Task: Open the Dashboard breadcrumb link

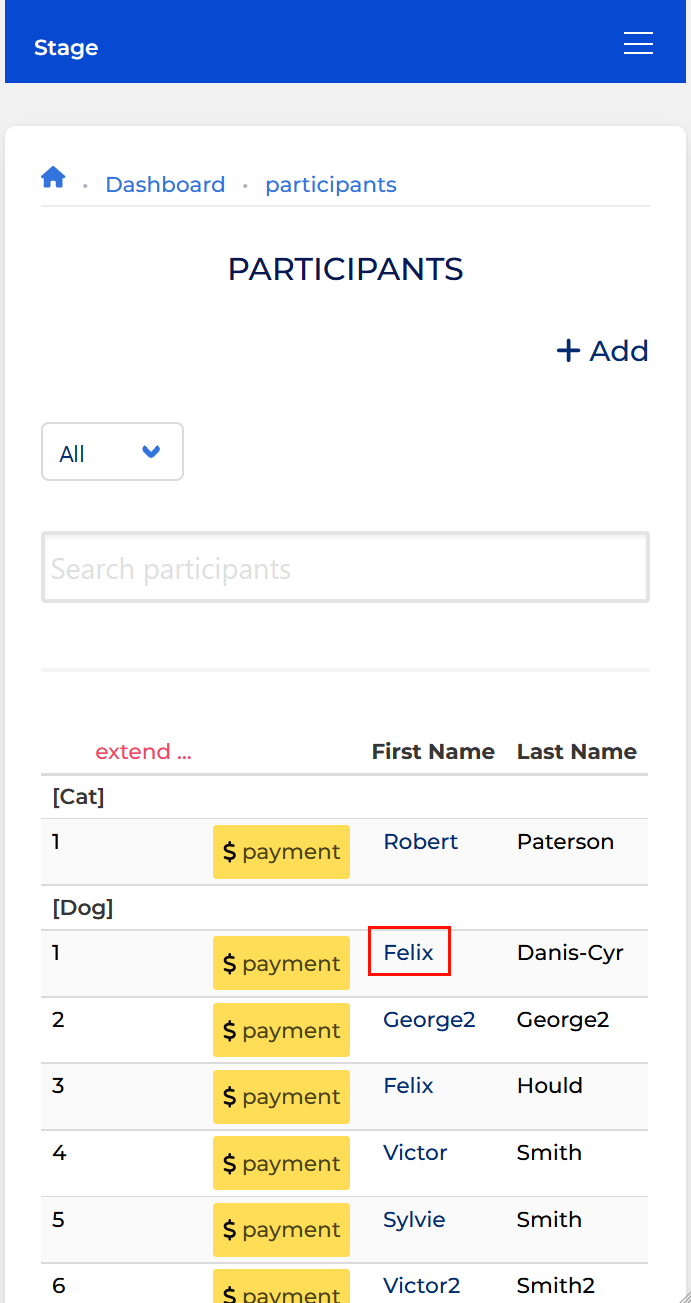Action: [165, 185]
